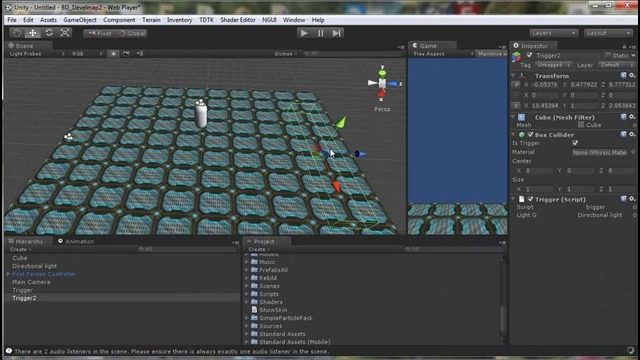Step one frame forward
The height and width of the screenshot is (360, 640).
click(336, 33)
